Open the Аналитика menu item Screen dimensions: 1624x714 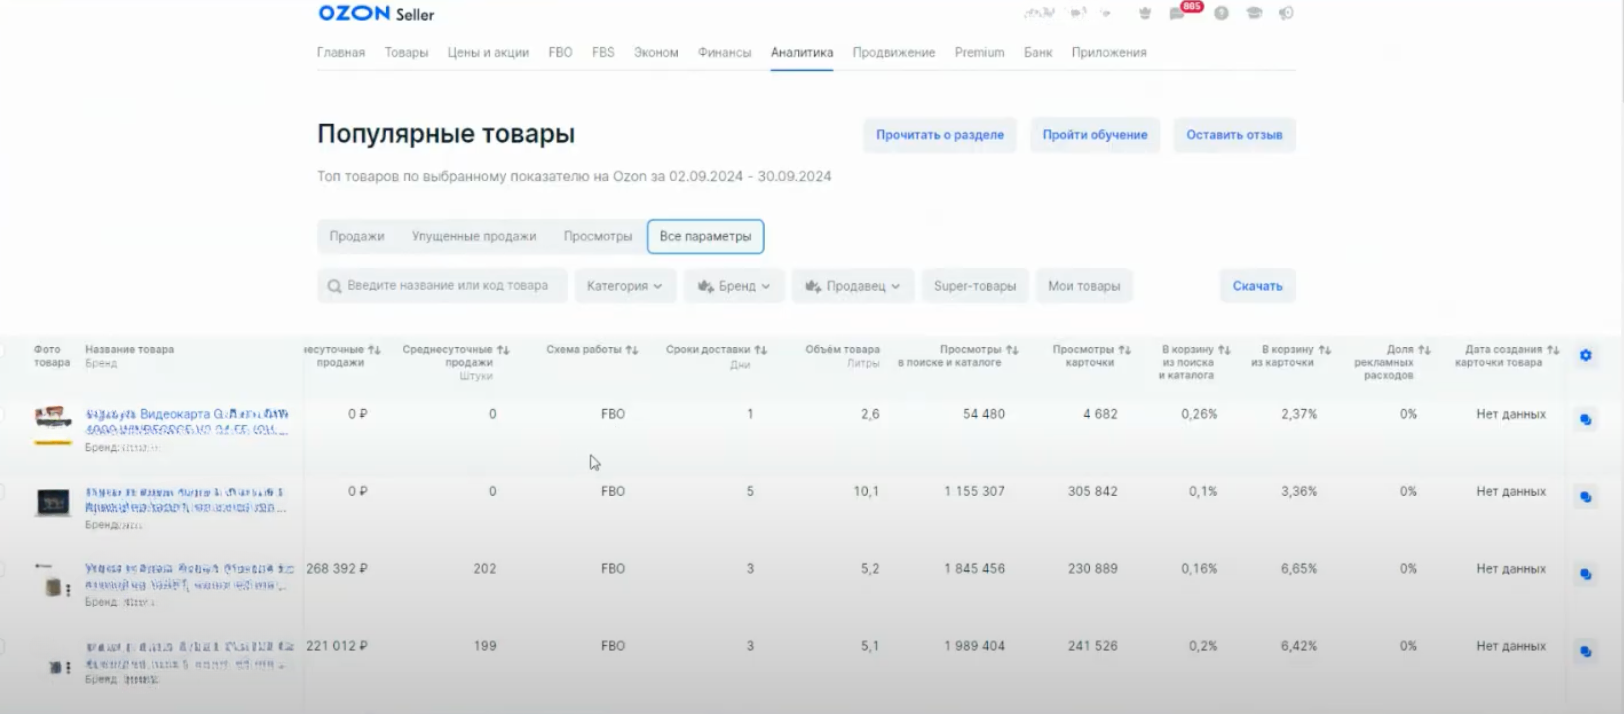click(802, 52)
